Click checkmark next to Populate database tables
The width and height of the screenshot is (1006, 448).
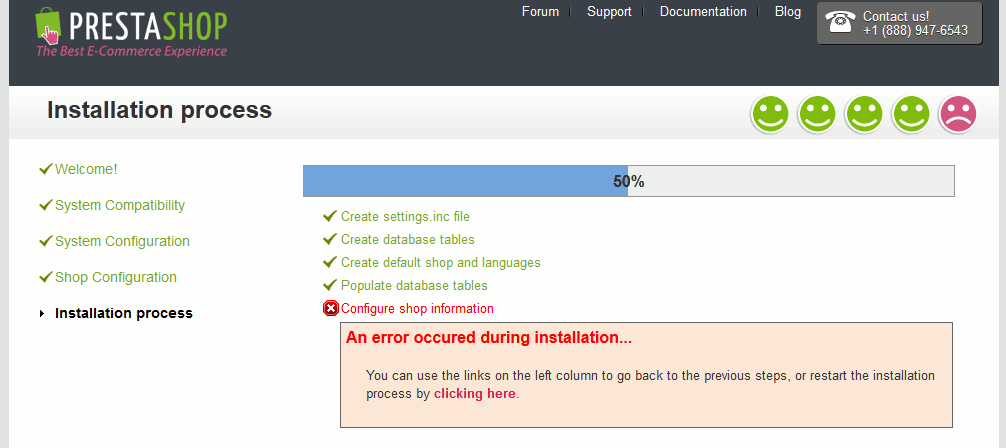click(x=330, y=285)
